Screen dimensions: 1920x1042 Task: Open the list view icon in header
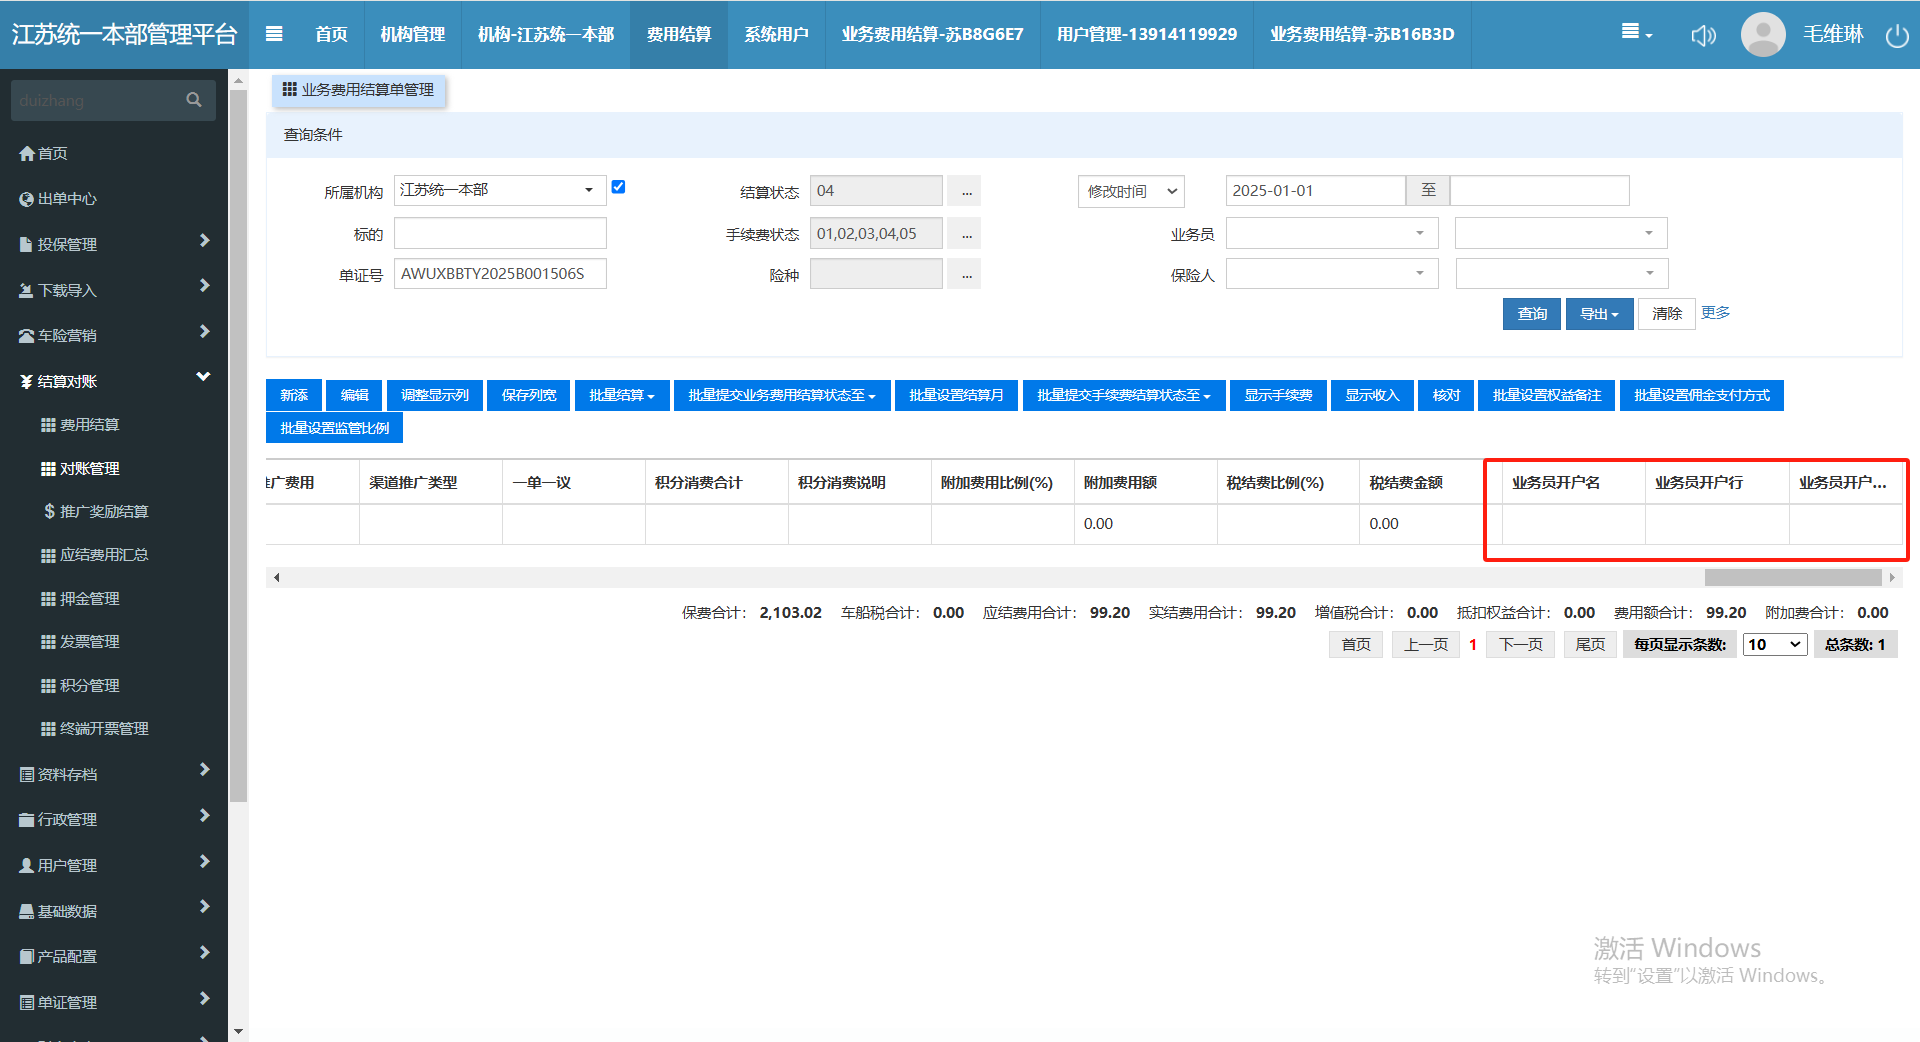tap(1635, 33)
